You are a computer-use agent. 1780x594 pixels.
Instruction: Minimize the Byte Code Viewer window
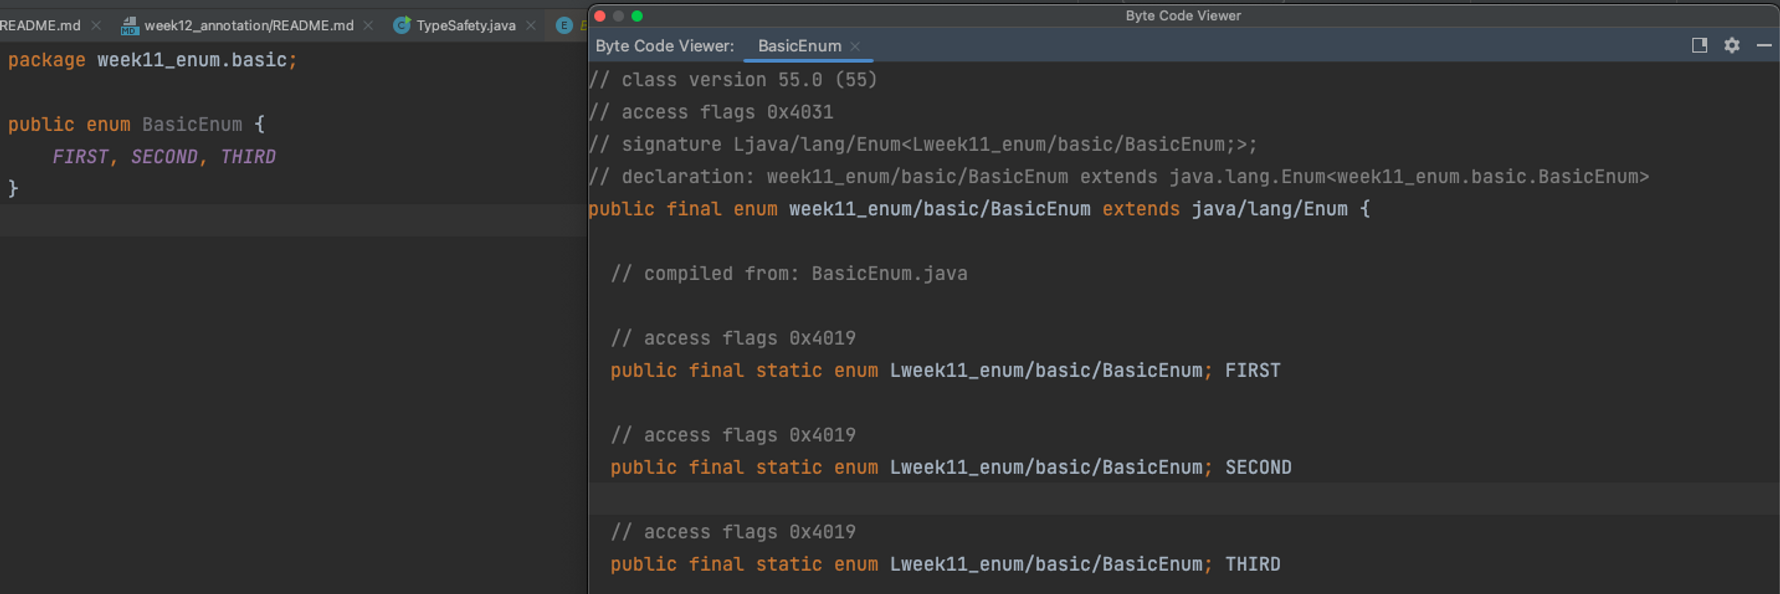pos(619,16)
